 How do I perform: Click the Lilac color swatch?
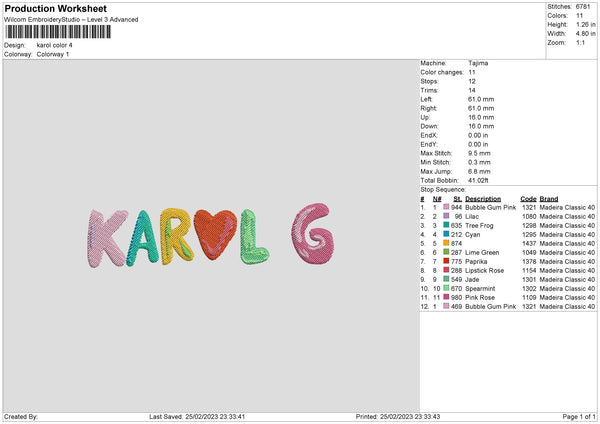click(x=446, y=216)
